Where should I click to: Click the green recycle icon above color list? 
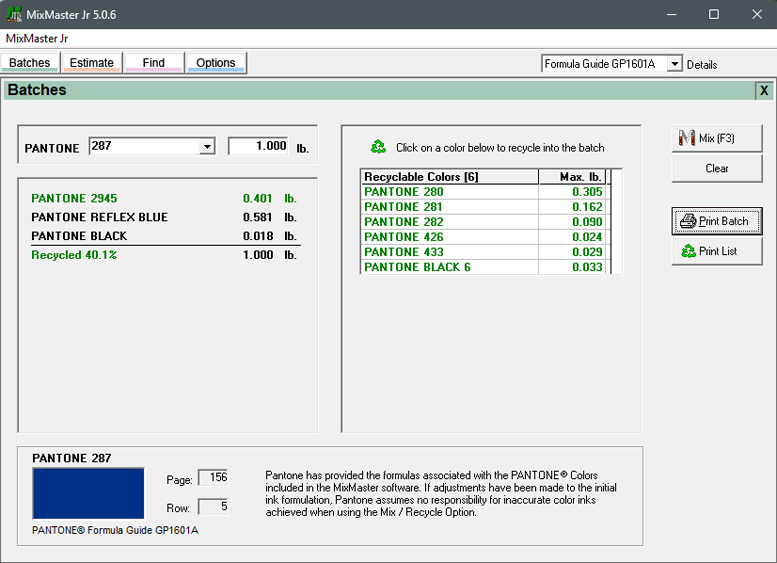[378, 147]
